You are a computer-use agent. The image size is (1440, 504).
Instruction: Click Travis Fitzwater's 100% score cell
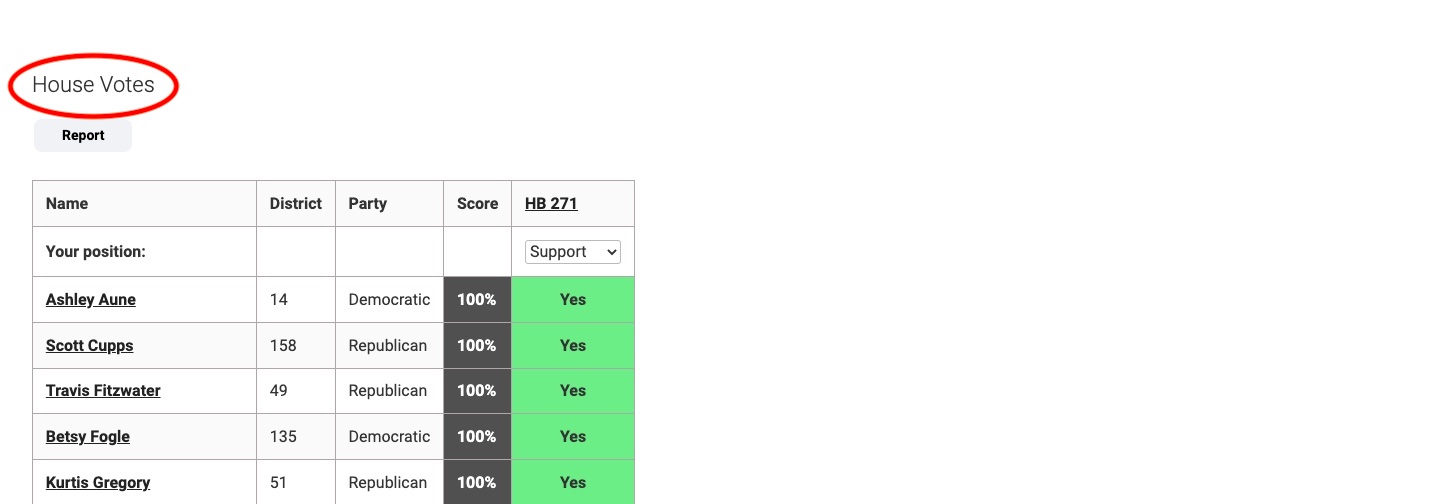coord(477,391)
